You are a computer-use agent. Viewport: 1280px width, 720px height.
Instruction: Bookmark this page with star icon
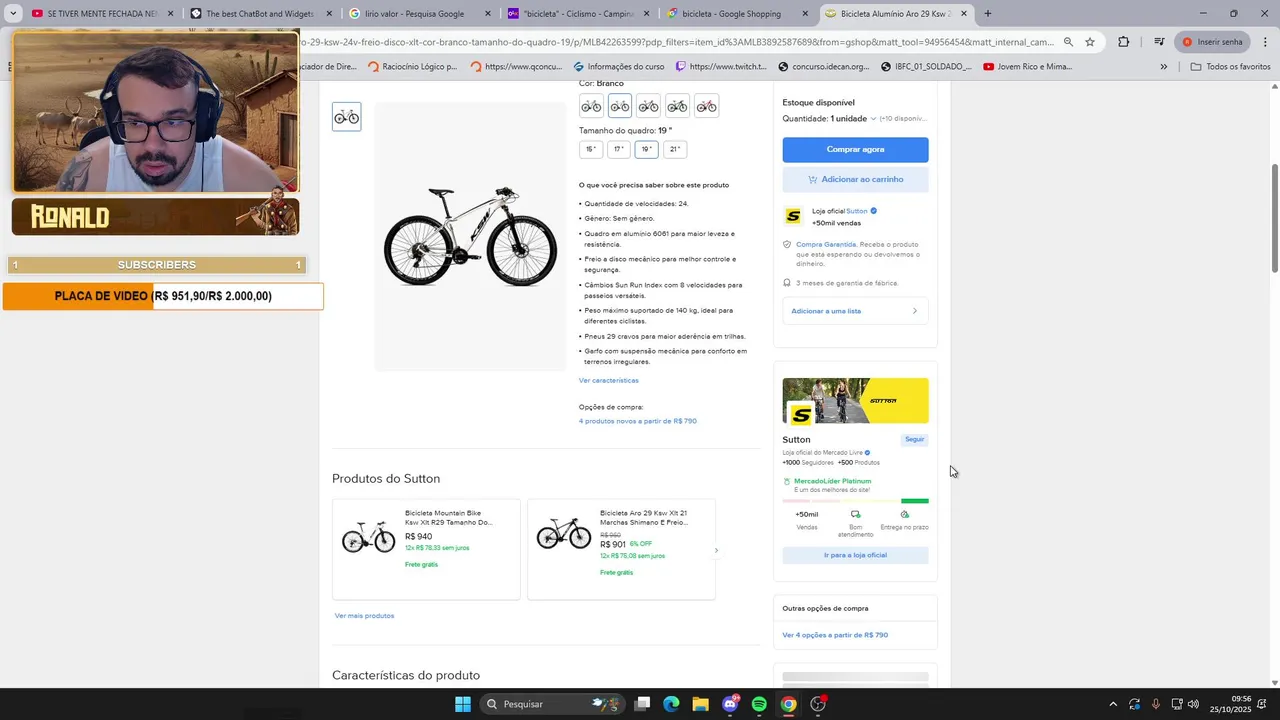(x=1090, y=42)
